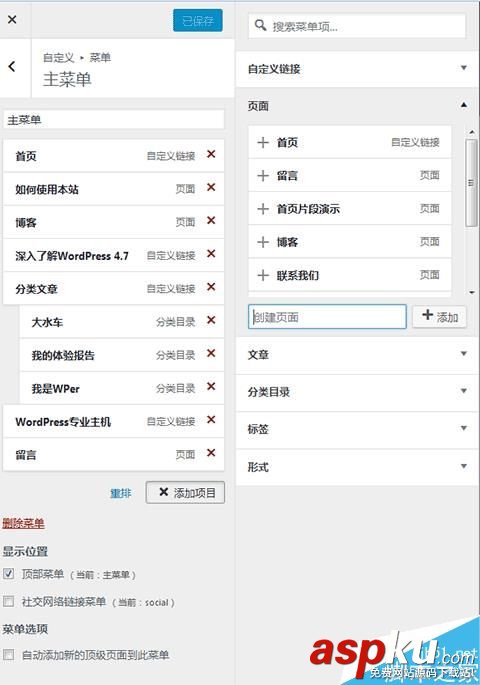480x685 pixels.
Task: Expand the 分类目录 section
Action: (x=357, y=392)
